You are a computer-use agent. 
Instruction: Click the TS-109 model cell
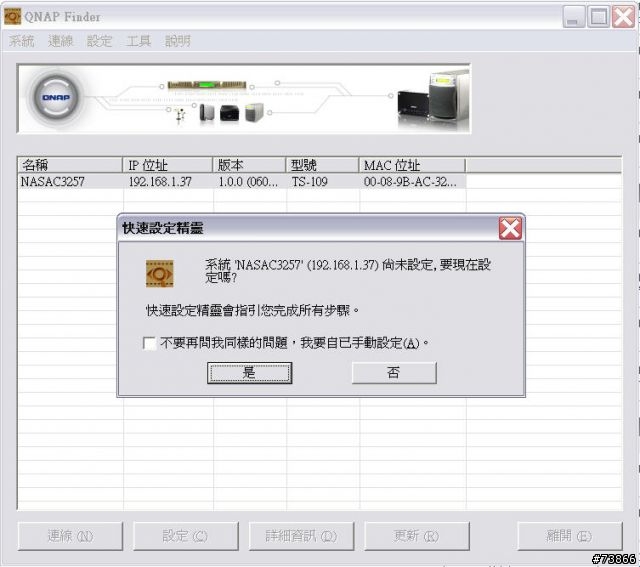(x=309, y=182)
